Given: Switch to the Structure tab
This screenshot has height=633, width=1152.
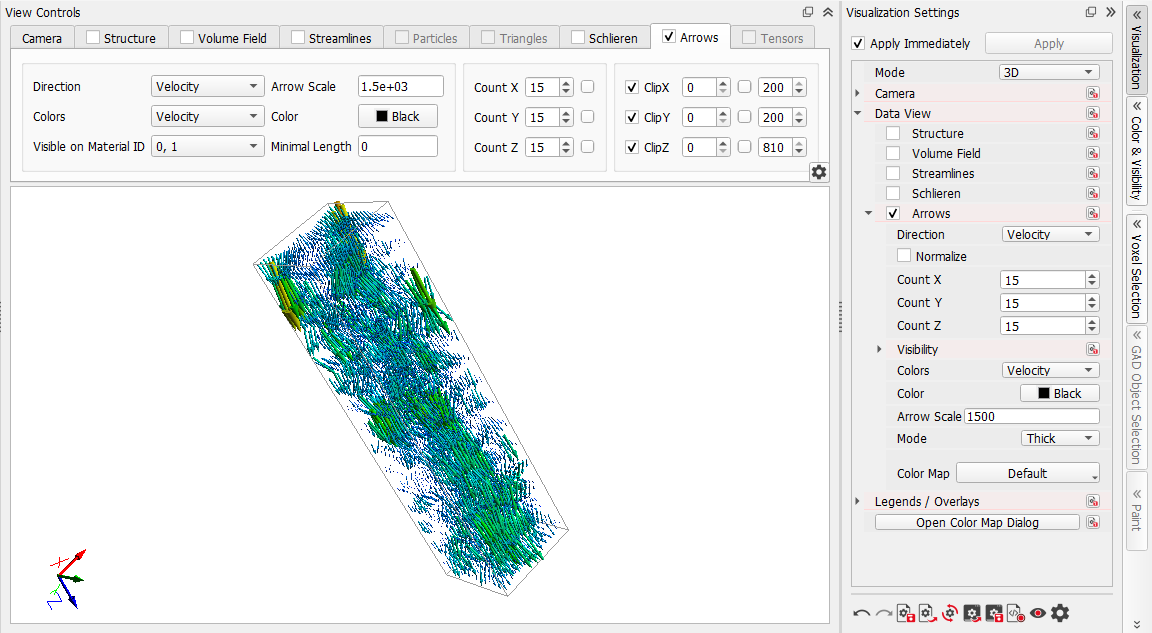Looking at the screenshot, I should pyautogui.click(x=121, y=38).
